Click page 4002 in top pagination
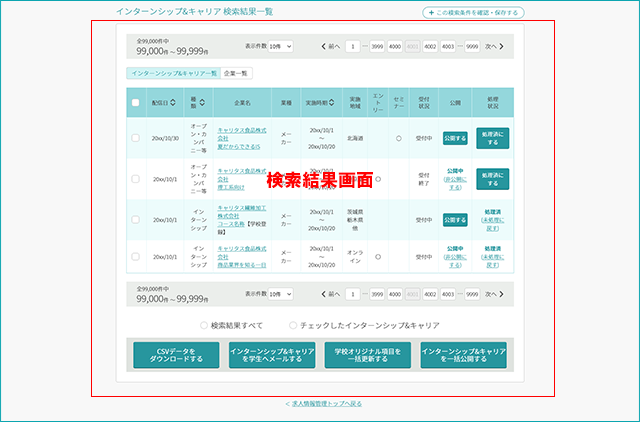640x422 pixels. [430, 47]
